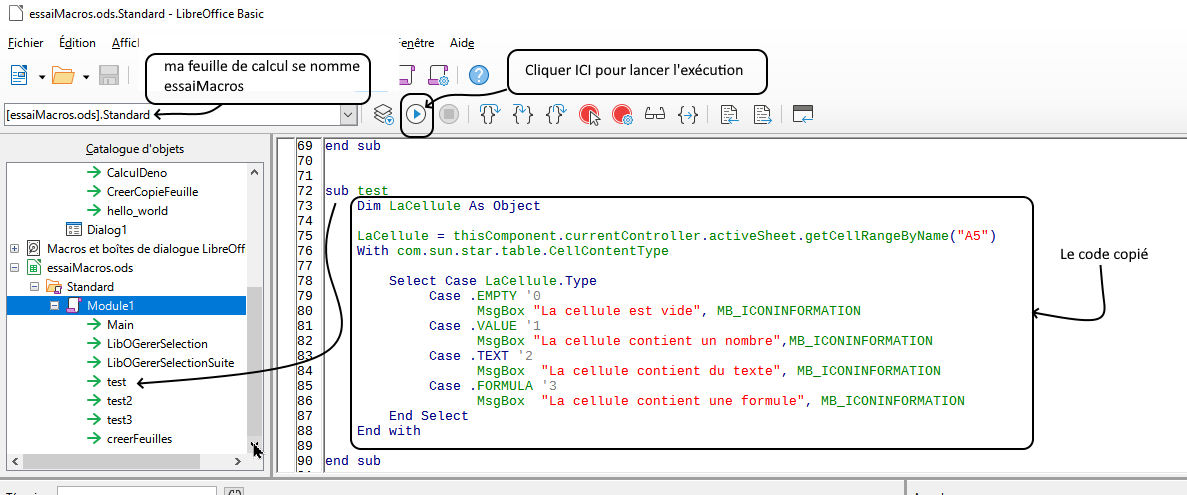Click the catalog horizontal scrollbar left arrow
The image size is (1187, 495).
[14, 461]
